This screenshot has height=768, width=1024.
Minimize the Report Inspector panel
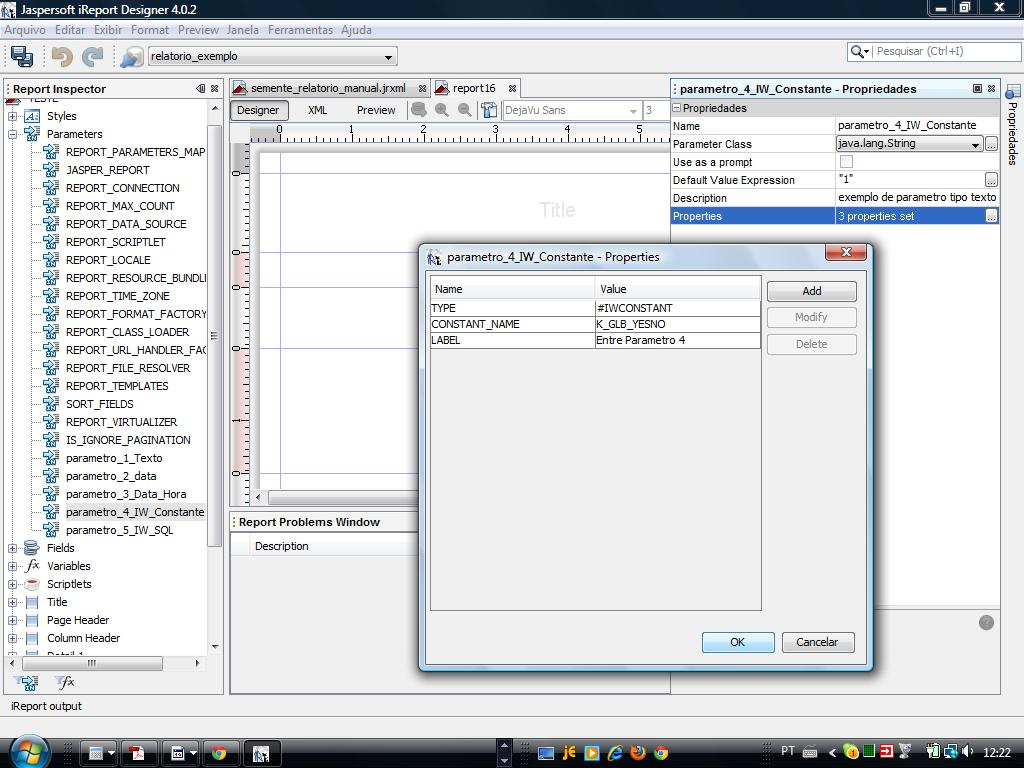200,89
